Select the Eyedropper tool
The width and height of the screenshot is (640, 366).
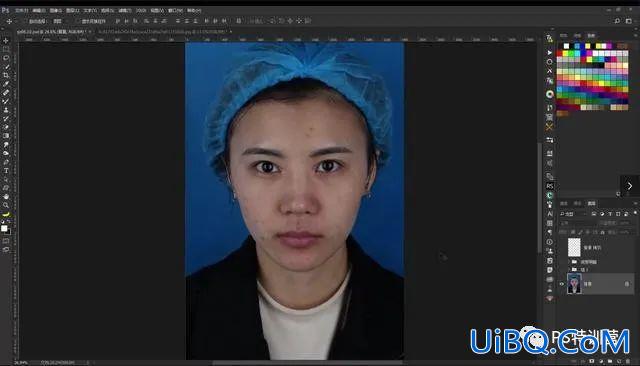pos(6,84)
